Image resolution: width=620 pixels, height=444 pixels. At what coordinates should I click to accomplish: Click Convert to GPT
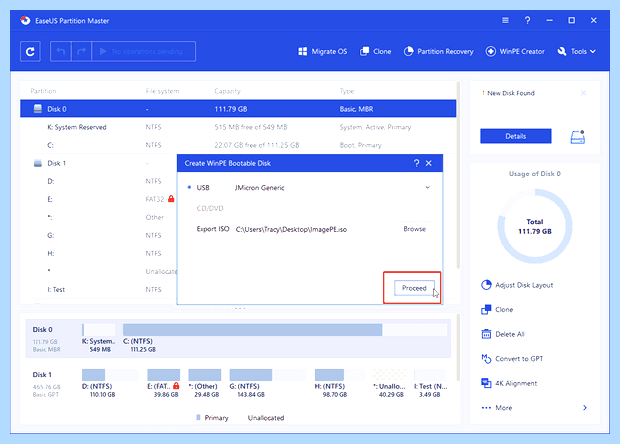(512, 359)
